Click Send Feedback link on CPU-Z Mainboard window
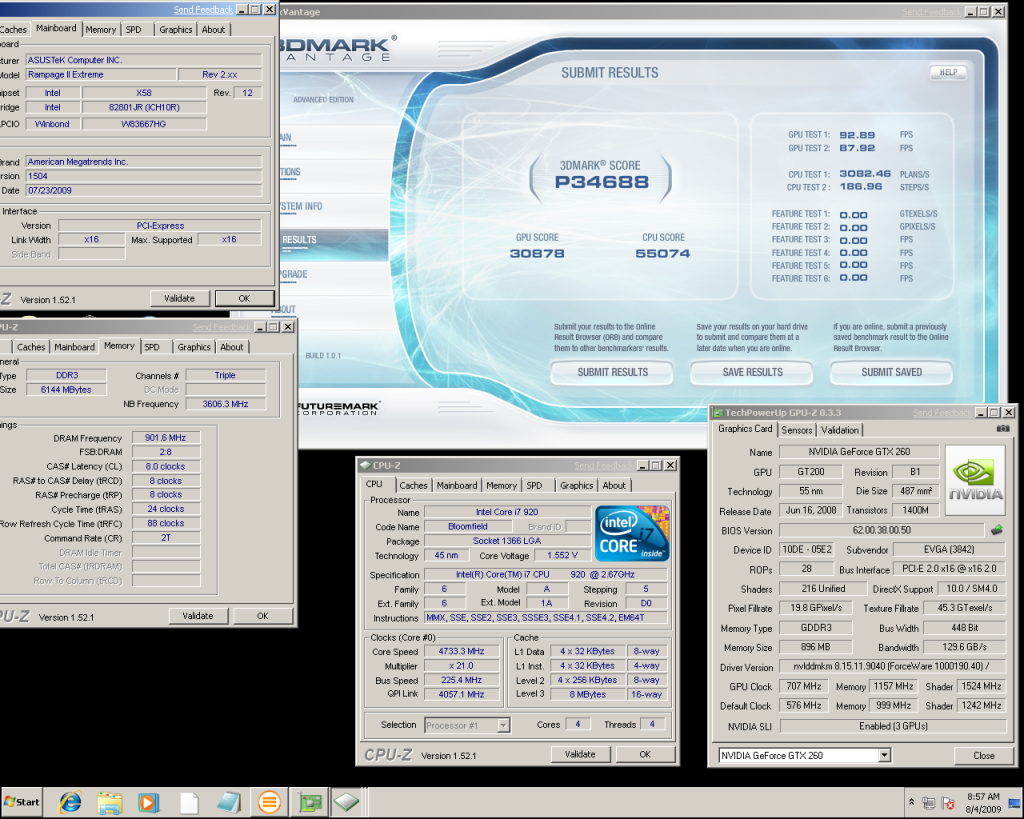 pyautogui.click(x=203, y=10)
